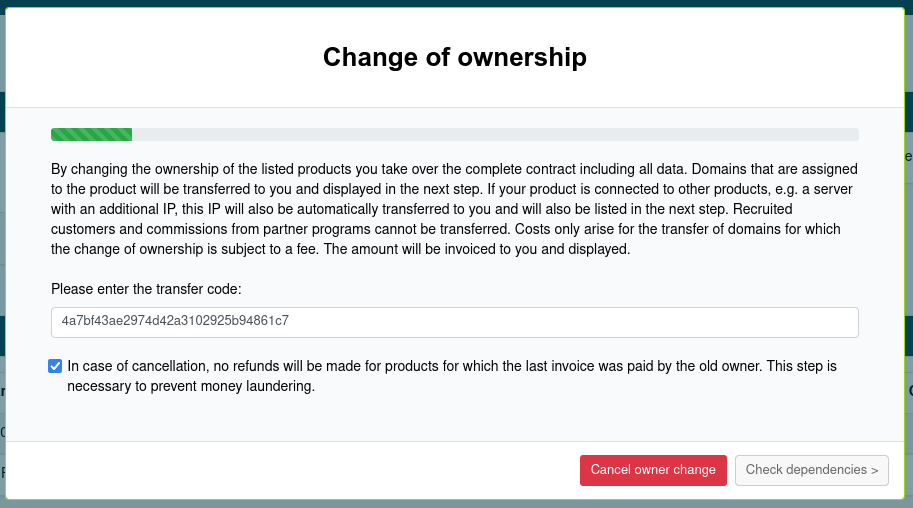The height and width of the screenshot is (508, 913).
Task: Click the transfer code input field
Action: tap(454, 322)
